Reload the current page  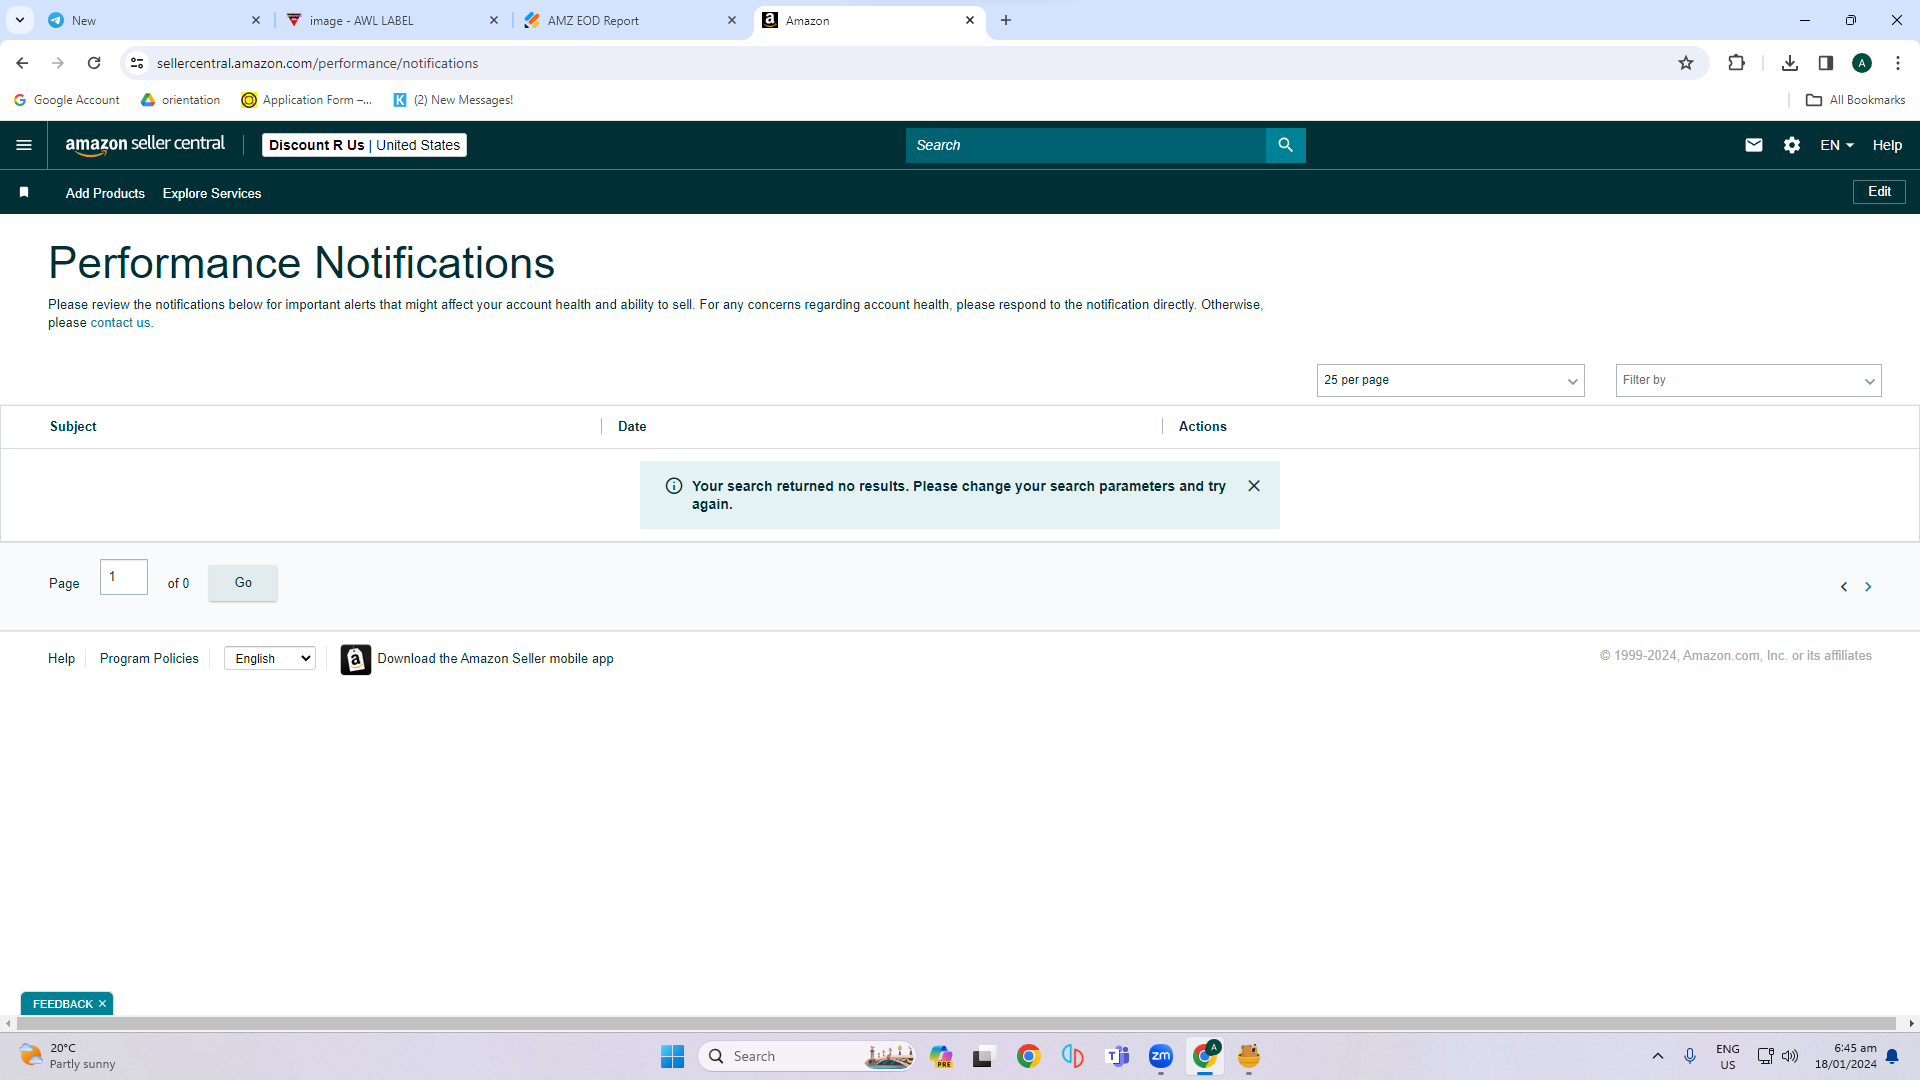click(x=94, y=63)
